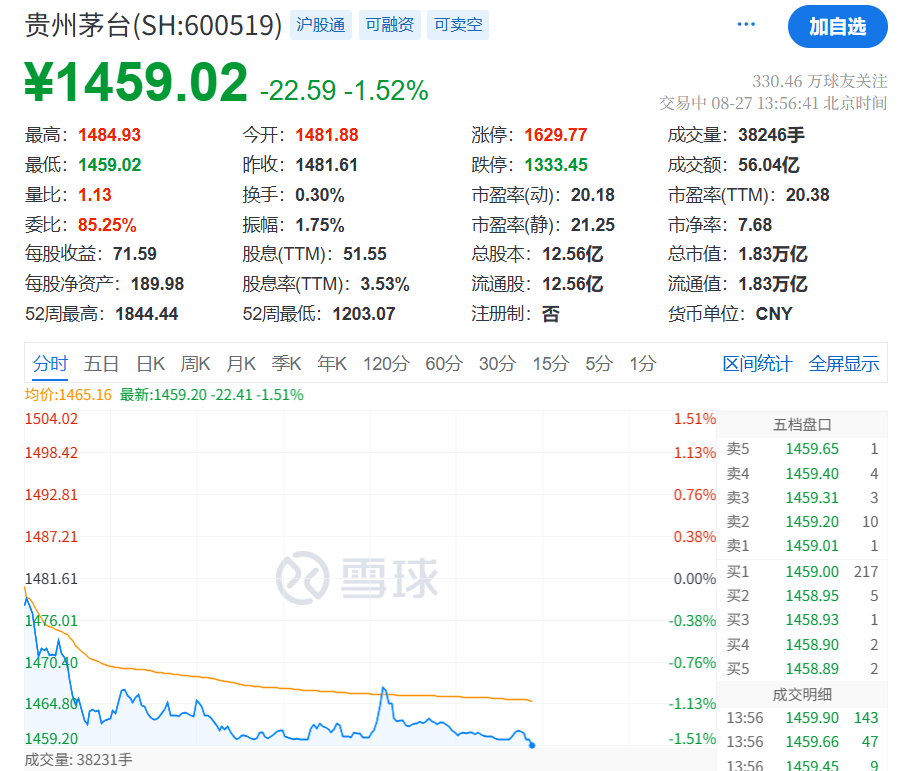Click the 52周最低 value 1203.07
Screen dimensions: 900x771
pos(364,314)
